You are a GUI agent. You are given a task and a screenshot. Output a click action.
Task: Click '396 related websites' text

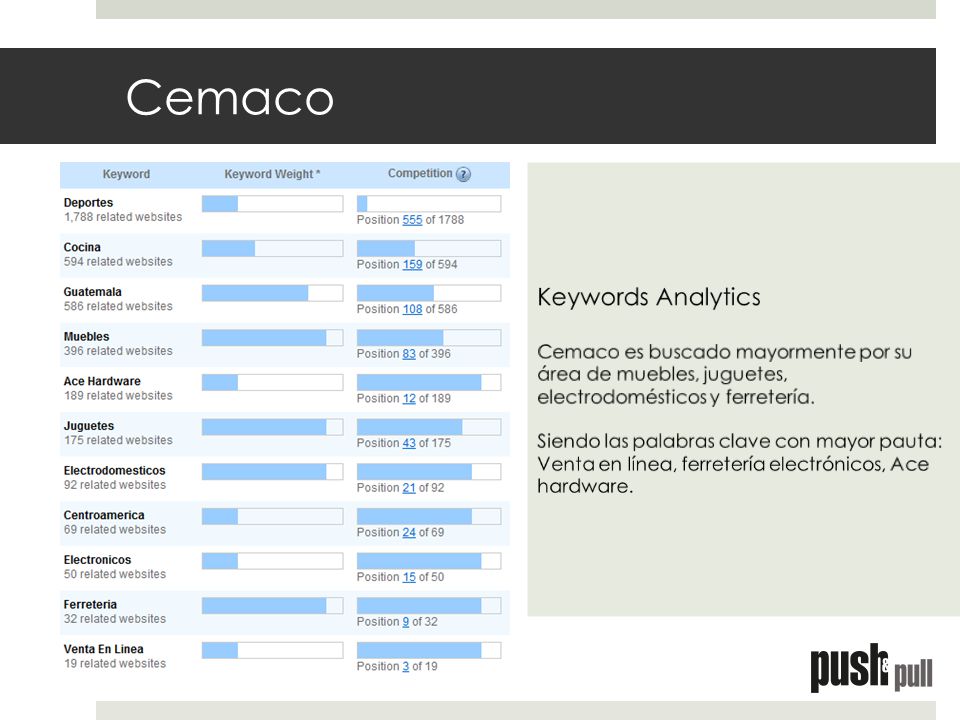click(118, 351)
